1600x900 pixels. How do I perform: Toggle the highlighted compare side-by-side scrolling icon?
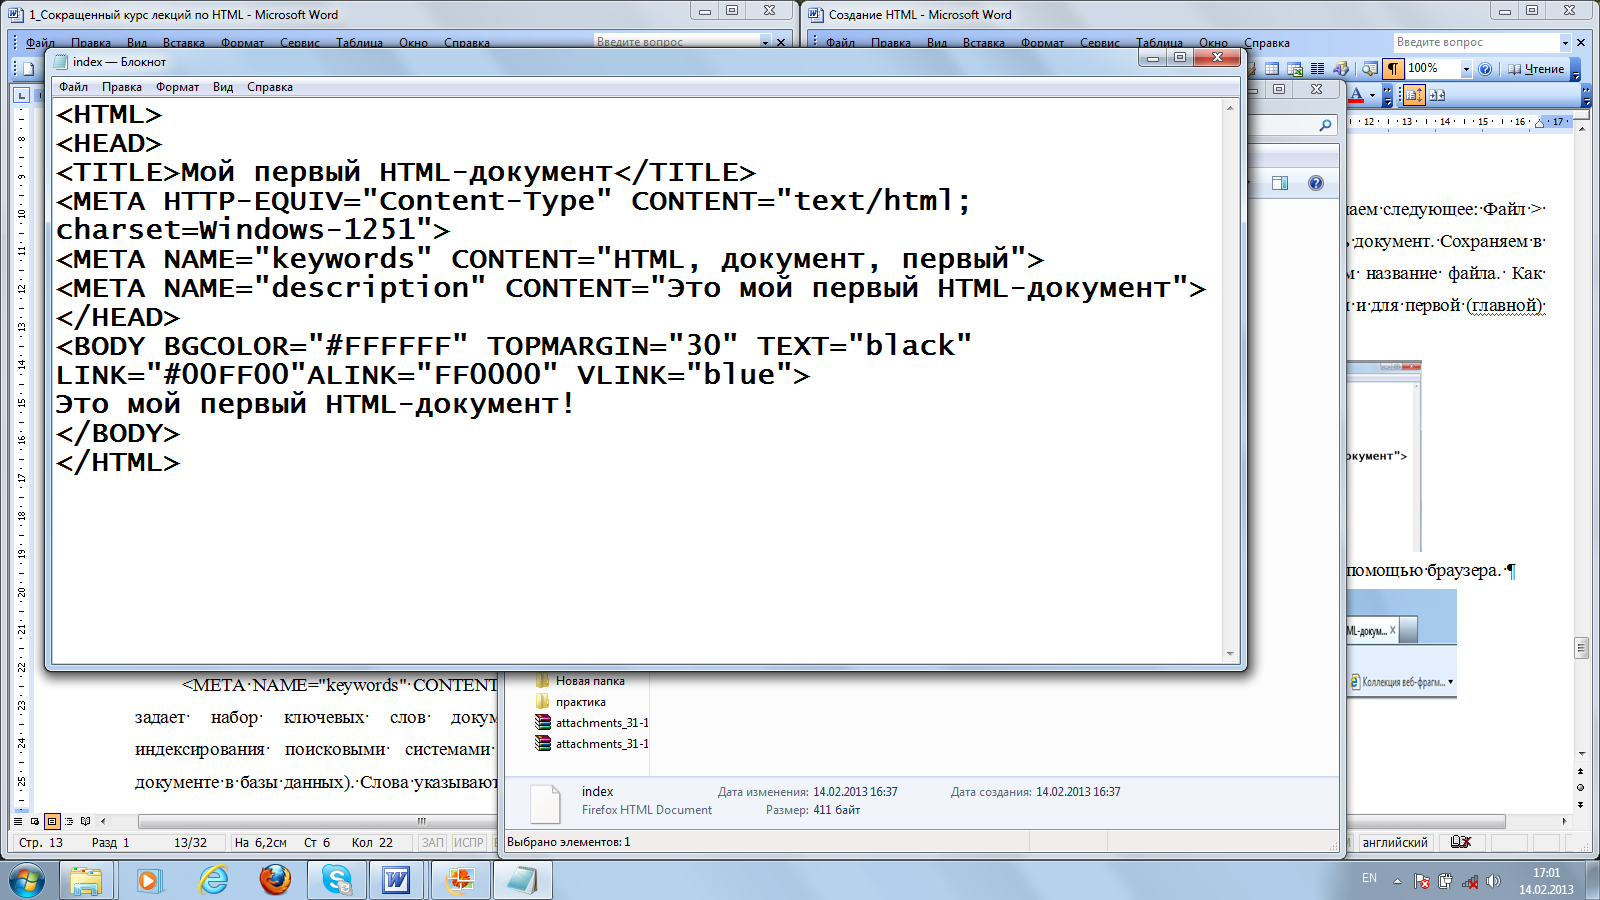pyautogui.click(x=1414, y=95)
